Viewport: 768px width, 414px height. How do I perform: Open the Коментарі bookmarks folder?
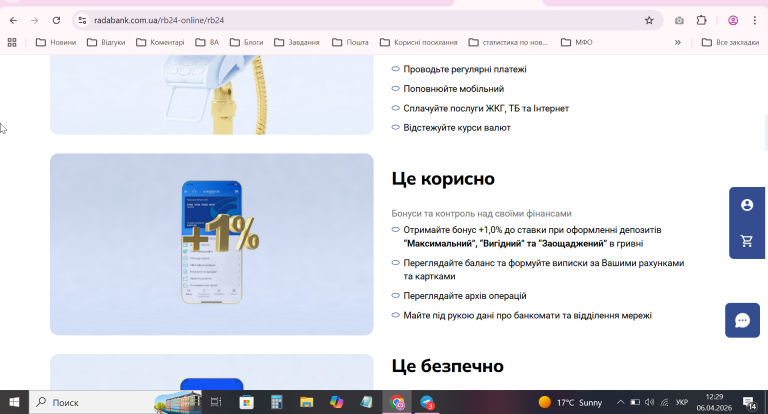[160, 43]
